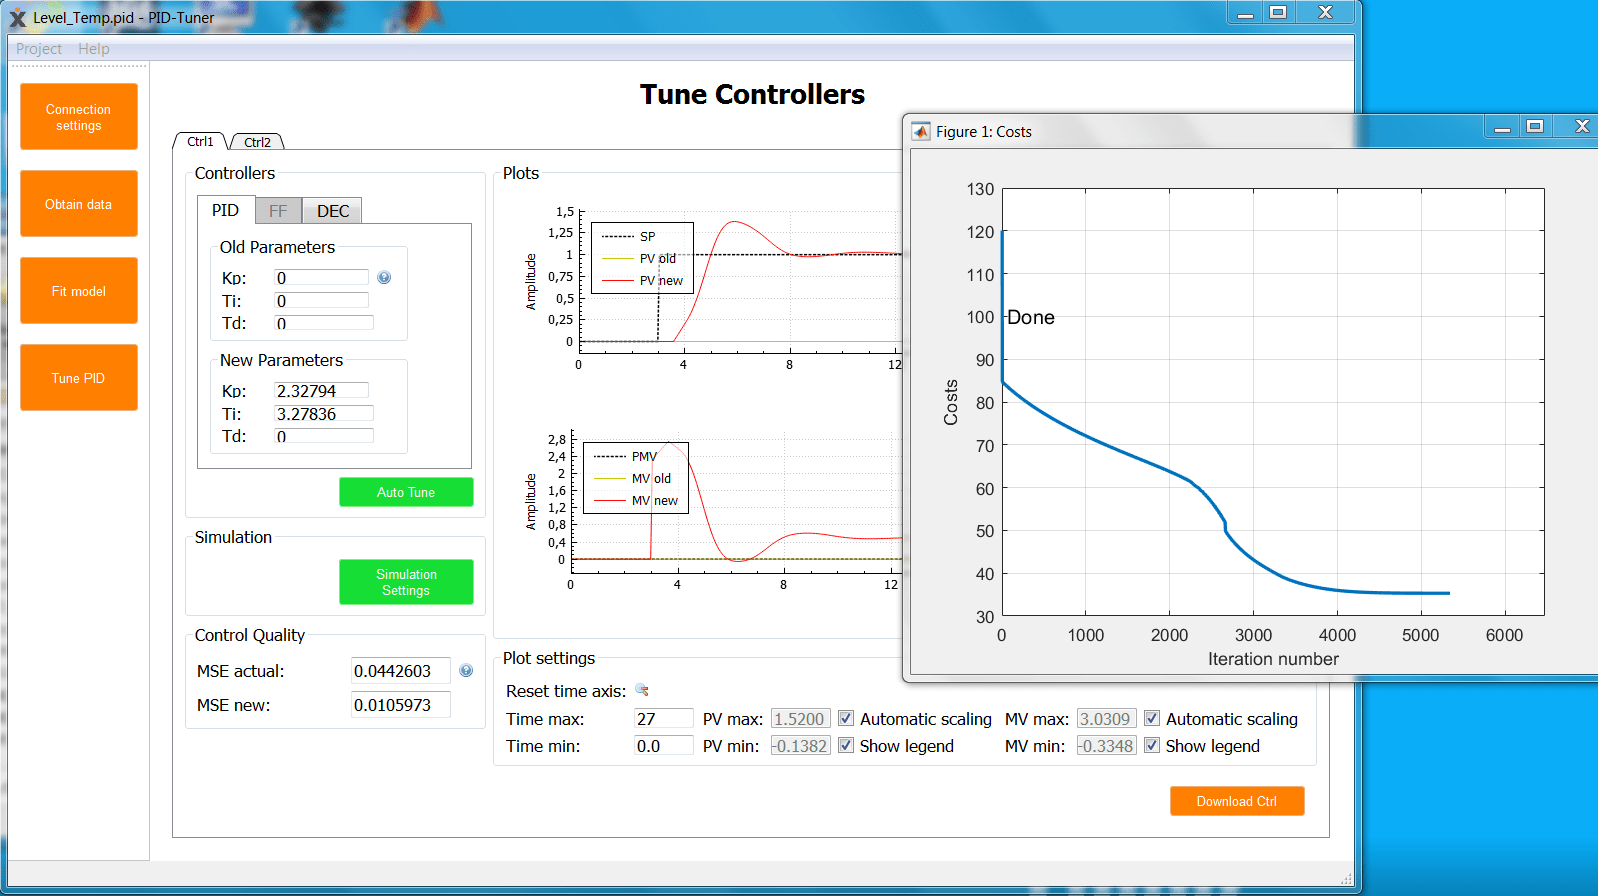Toggle MV Automatic scaling checkbox
The width and height of the screenshot is (1598, 896).
[1152, 718]
